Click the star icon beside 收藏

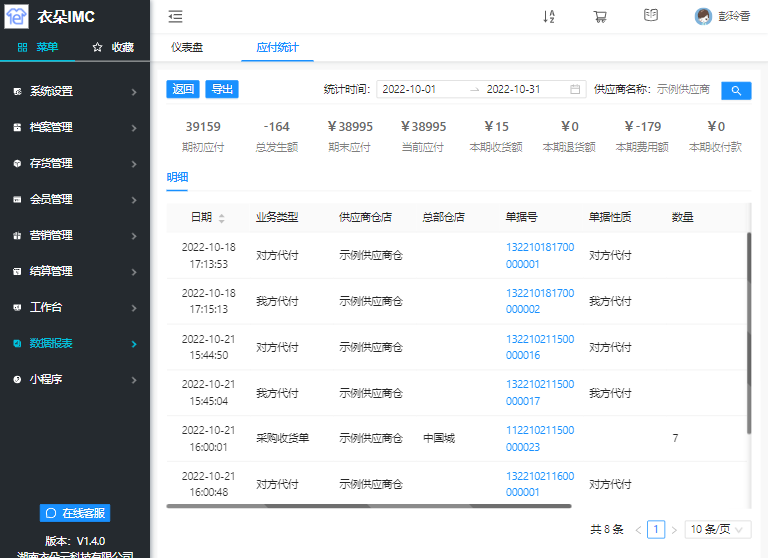point(97,47)
